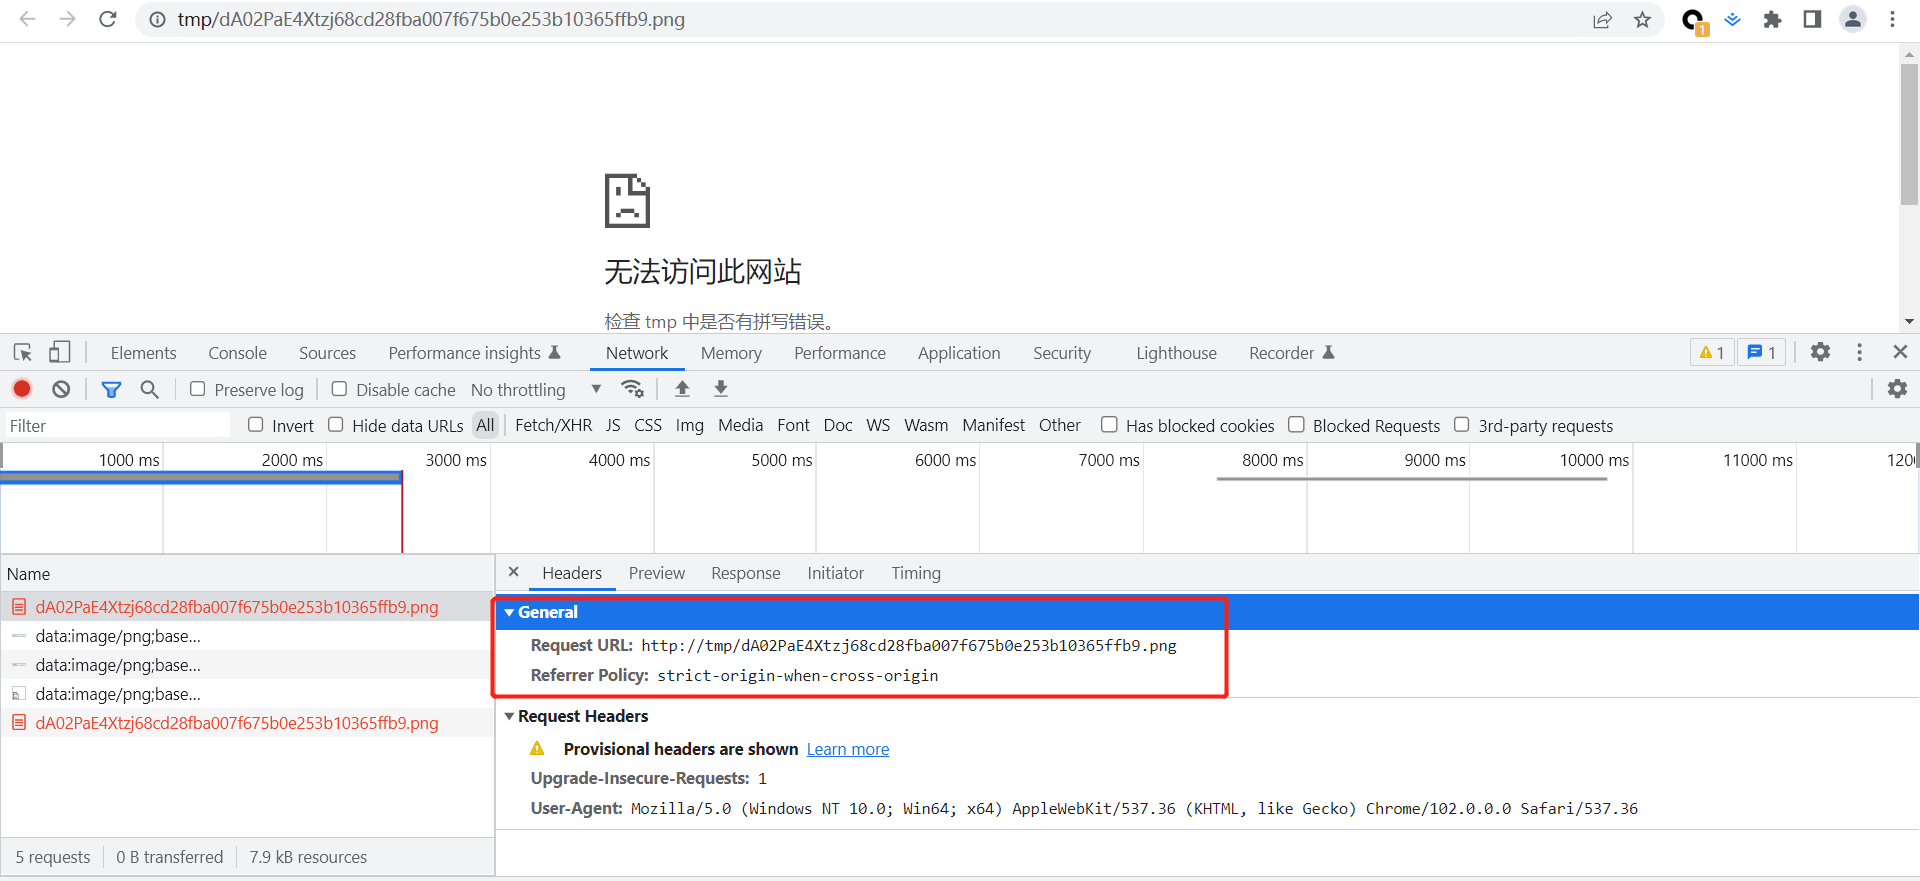Open network conditions wifi icon
The height and width of the screenshot is (881, 1920).
pyautogui.click(x=632, y=389)
